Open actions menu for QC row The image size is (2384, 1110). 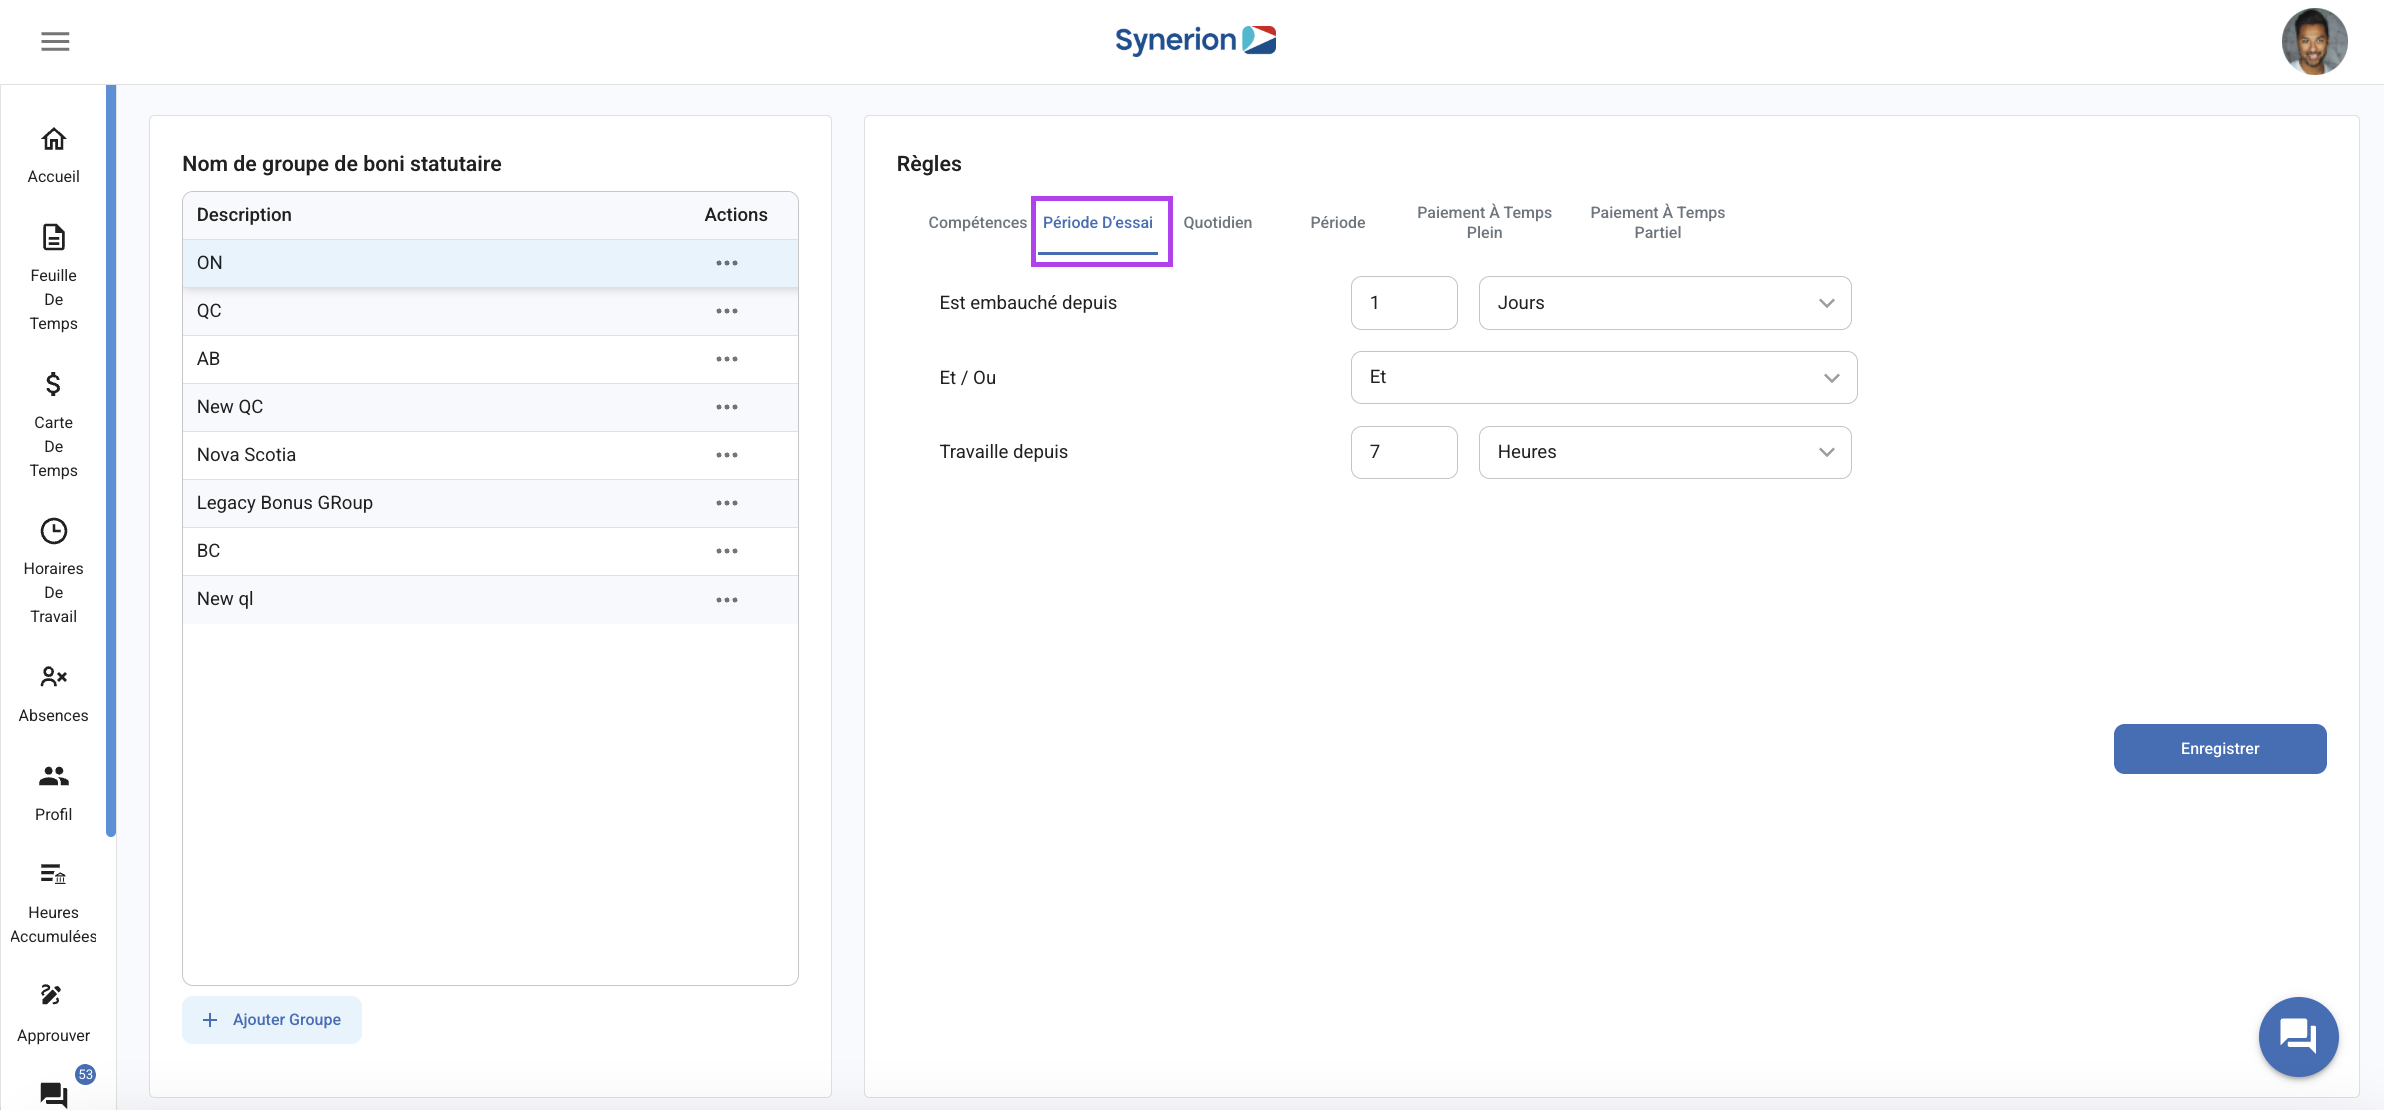tap(727, 311)
